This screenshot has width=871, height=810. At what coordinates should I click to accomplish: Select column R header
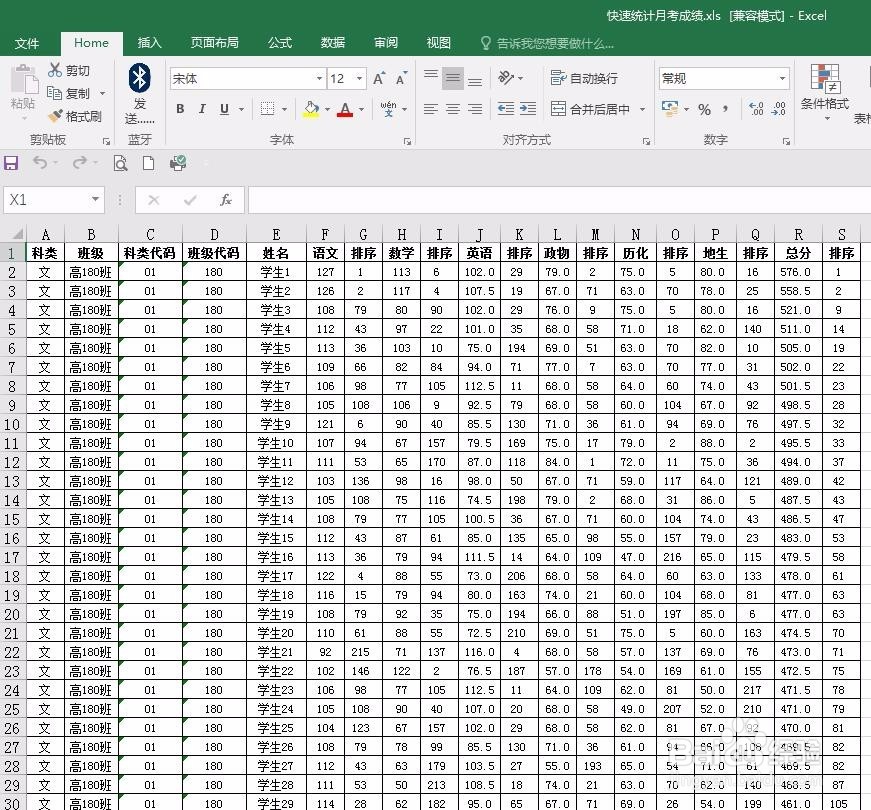(x=798, y=234)
